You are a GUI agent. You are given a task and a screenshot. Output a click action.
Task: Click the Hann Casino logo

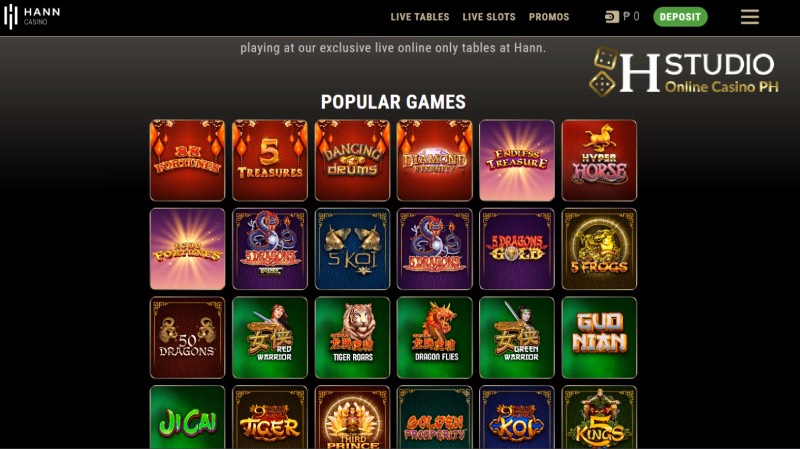[32, 17]
